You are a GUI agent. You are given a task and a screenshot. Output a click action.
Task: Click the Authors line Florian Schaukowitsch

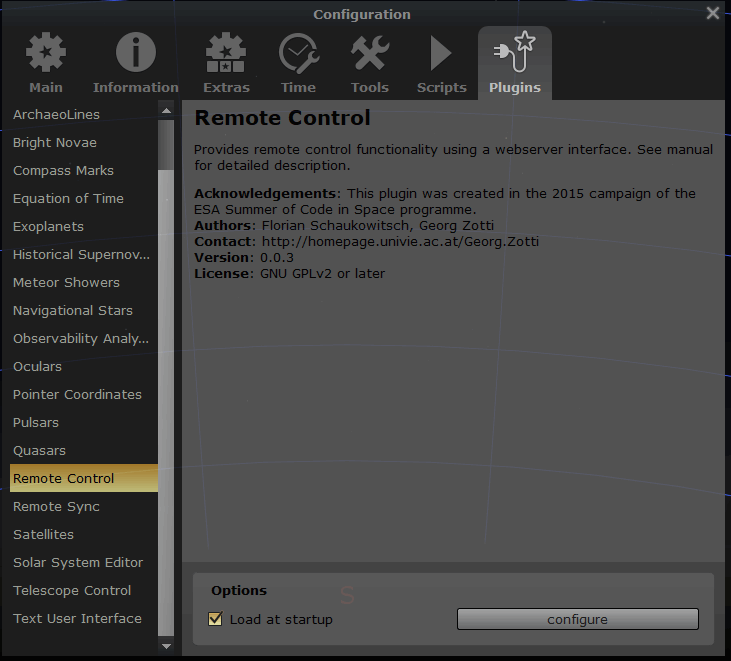[x=344, y=226]
